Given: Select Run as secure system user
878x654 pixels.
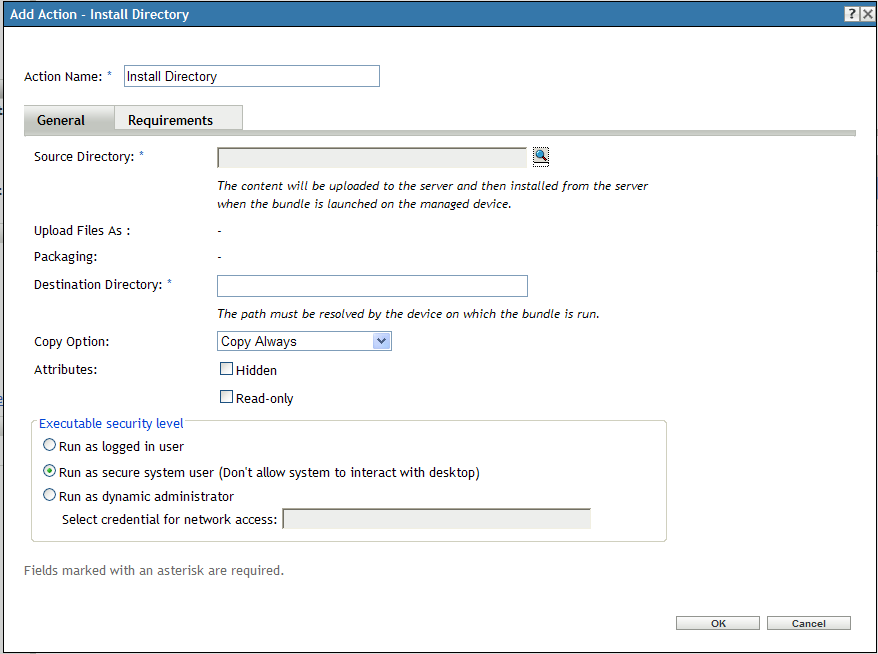Looking at the screenshot, I should 49,470.
